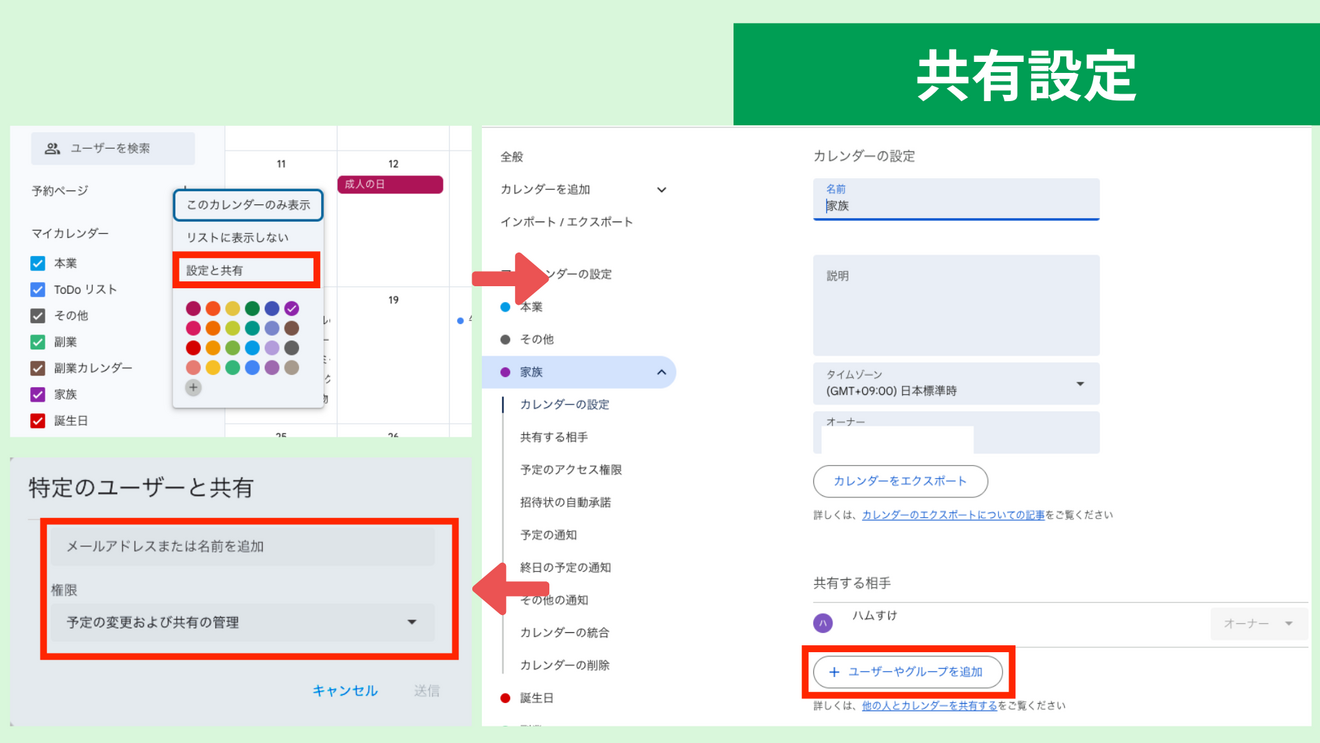Click the マイカレンダー section heading
This screenshot has width=1320, height=743.
[x=70, y=234]
